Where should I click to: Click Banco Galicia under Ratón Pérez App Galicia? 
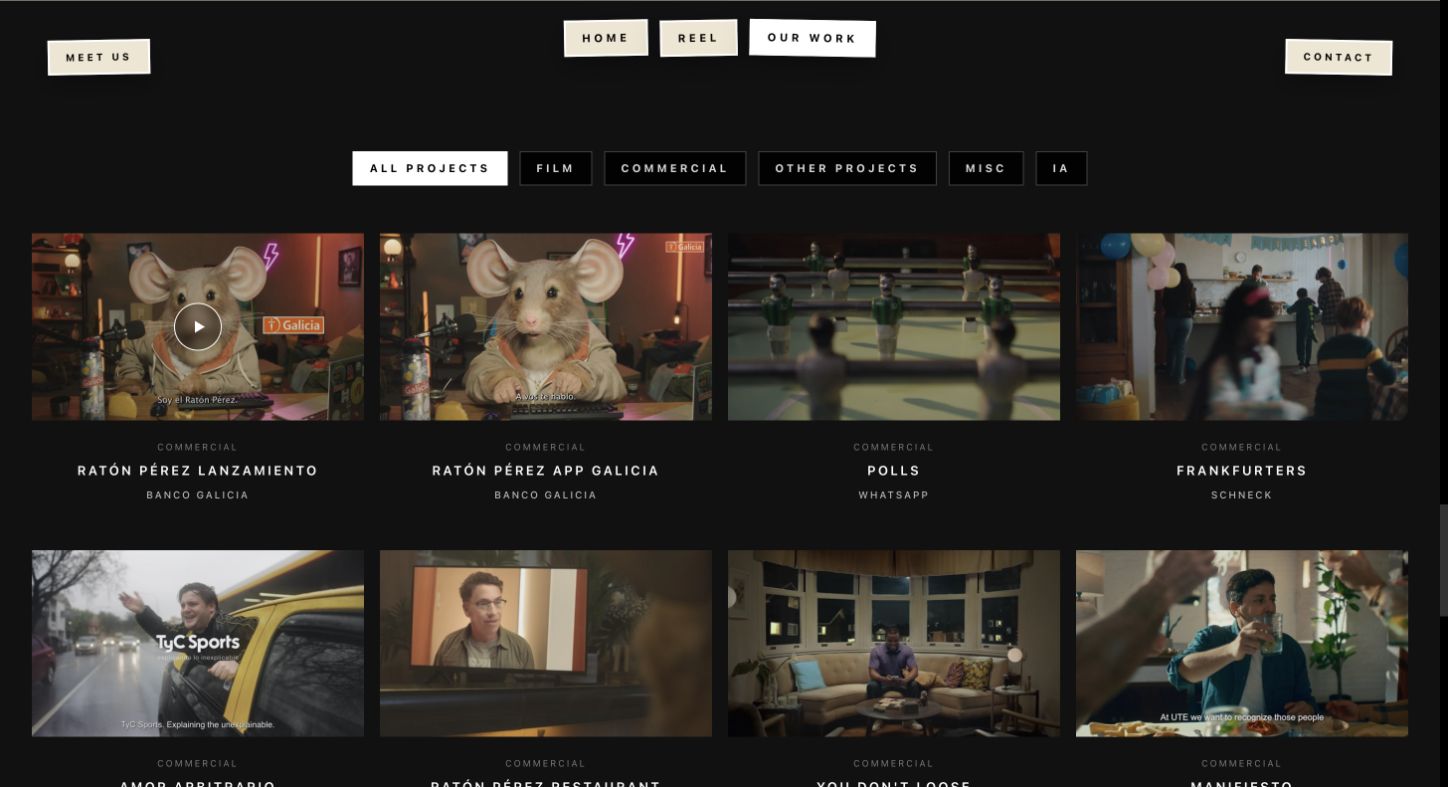[x=546, y=495]
